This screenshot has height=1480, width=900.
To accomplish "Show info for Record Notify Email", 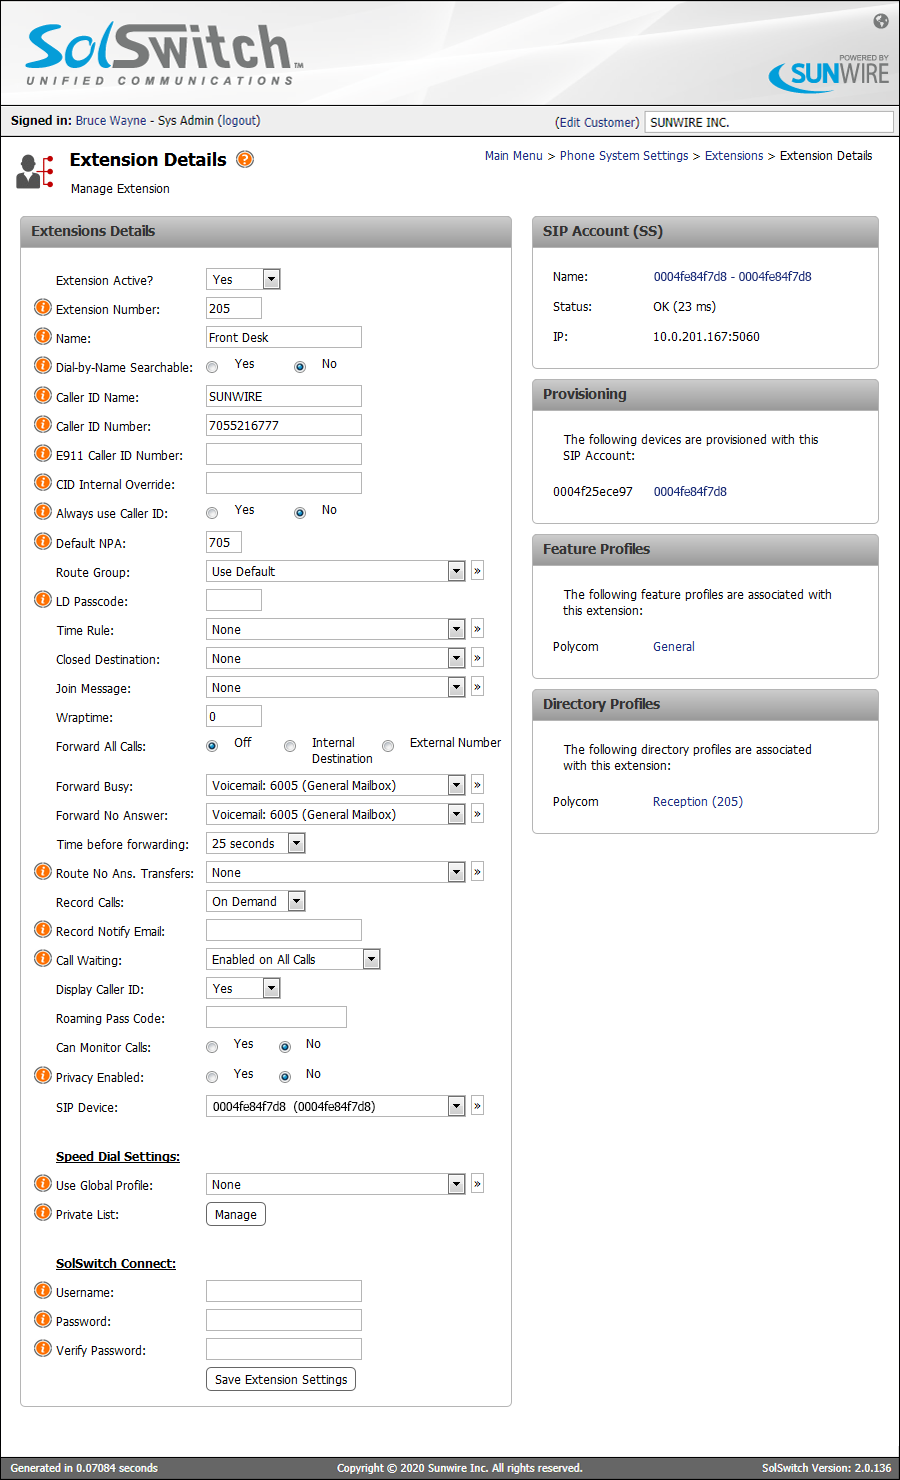I will tap(43, 930).
